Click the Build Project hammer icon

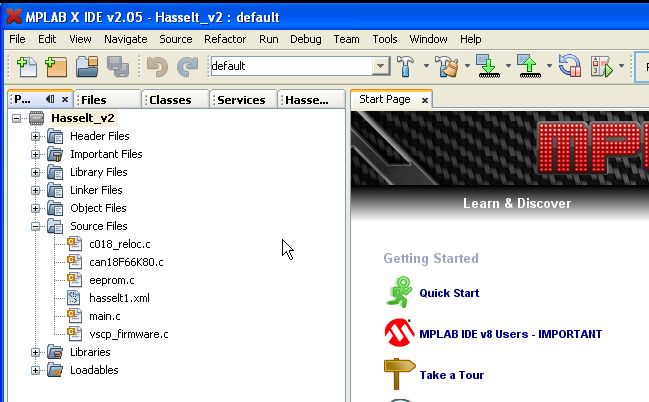click(406, 67)
